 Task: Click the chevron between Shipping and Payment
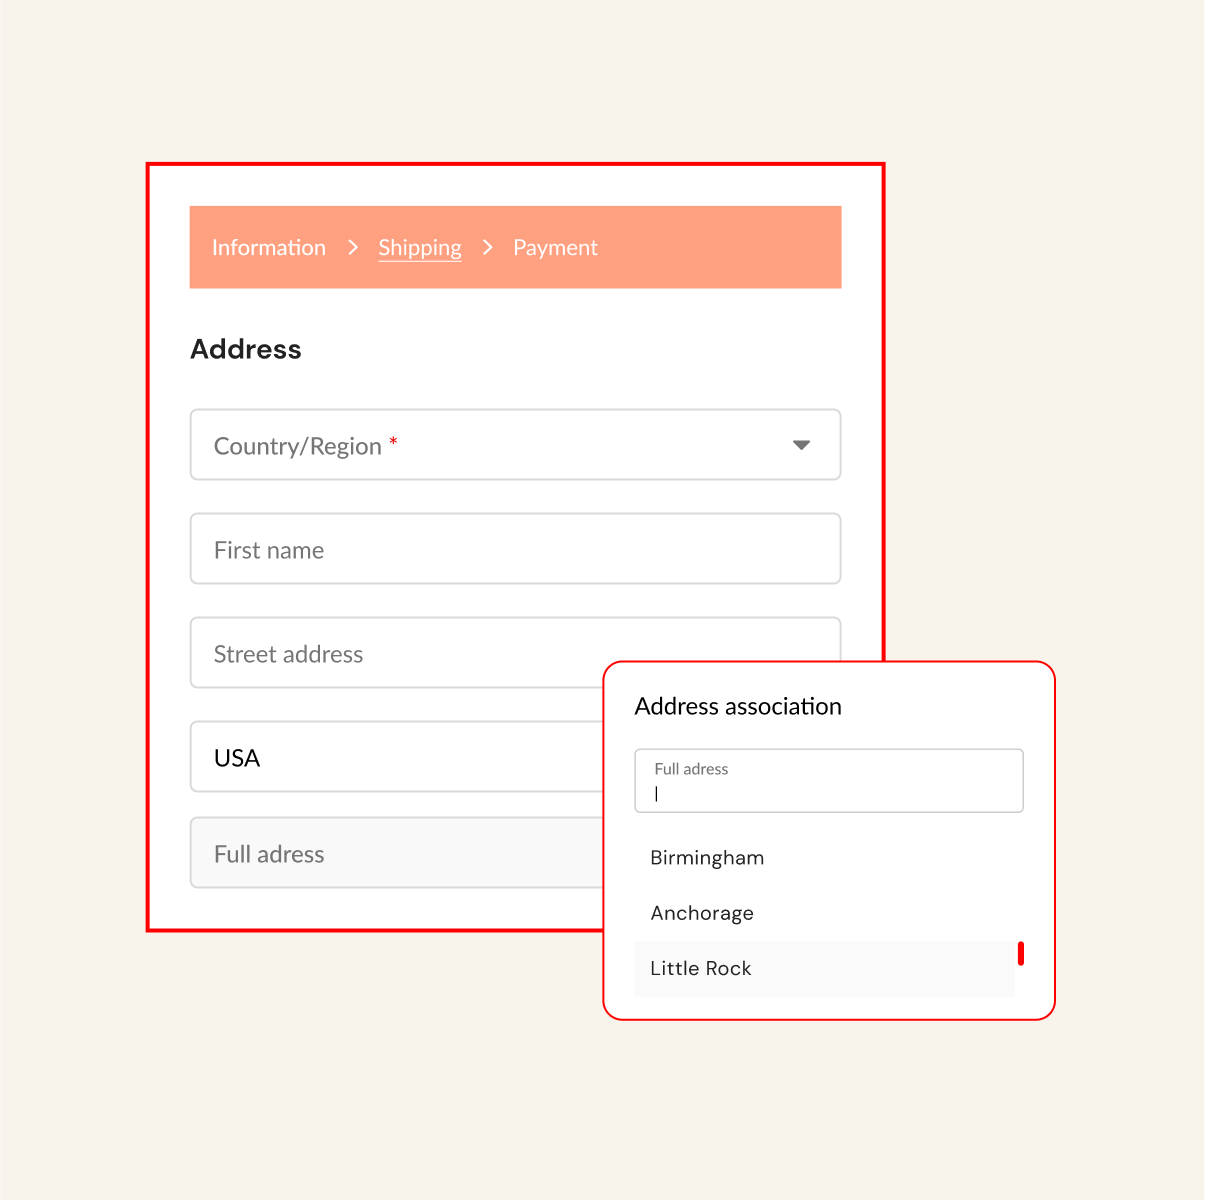488,247
